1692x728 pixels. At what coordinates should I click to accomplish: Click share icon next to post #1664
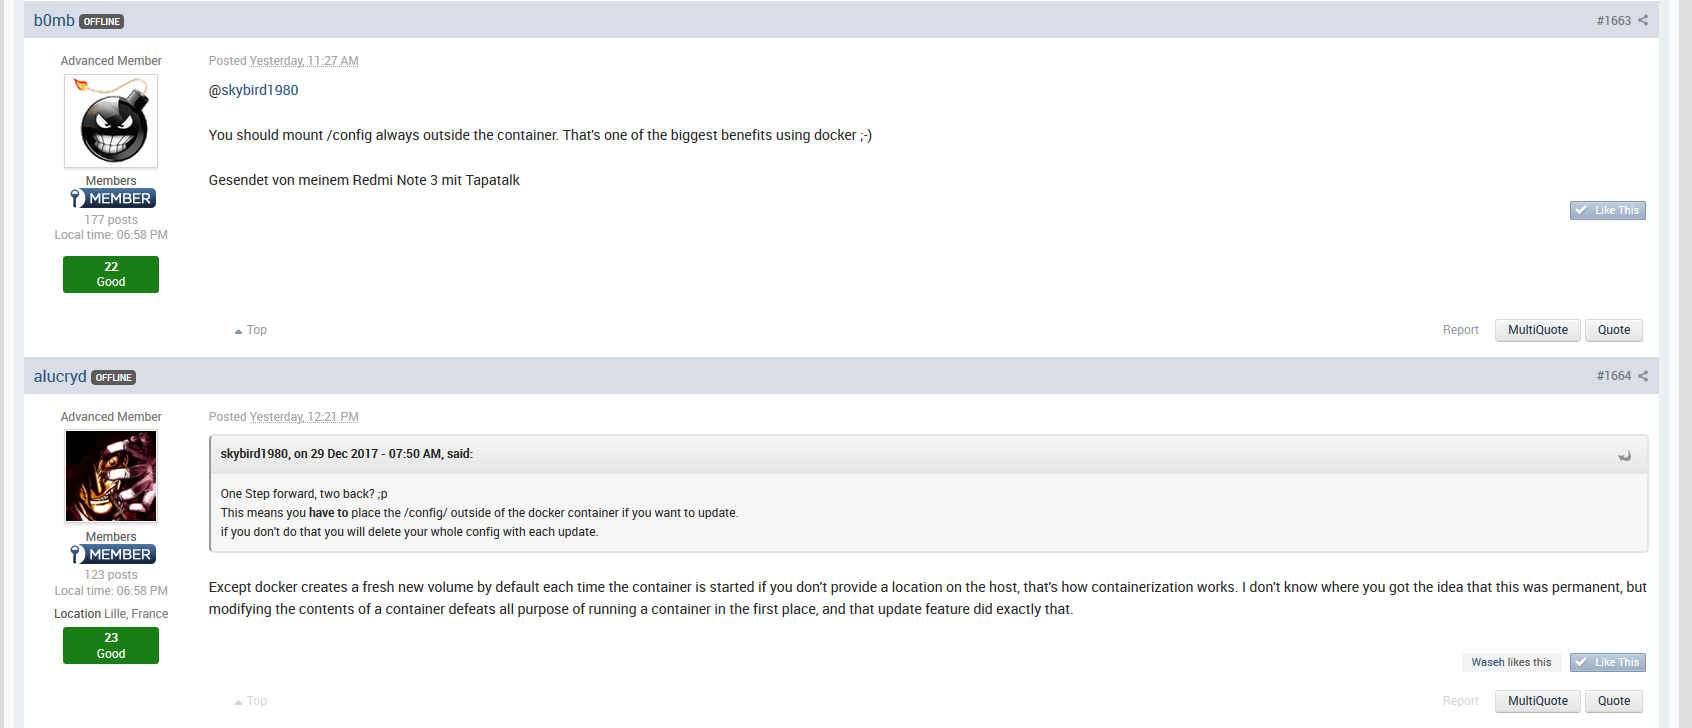(x=1643, y=376)
